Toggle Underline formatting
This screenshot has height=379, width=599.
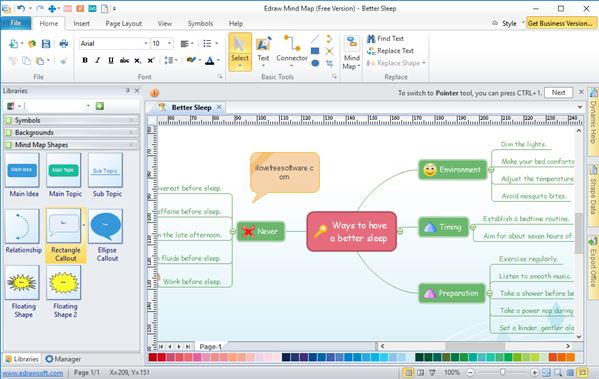pyautogui.click(x=111, y=60)
